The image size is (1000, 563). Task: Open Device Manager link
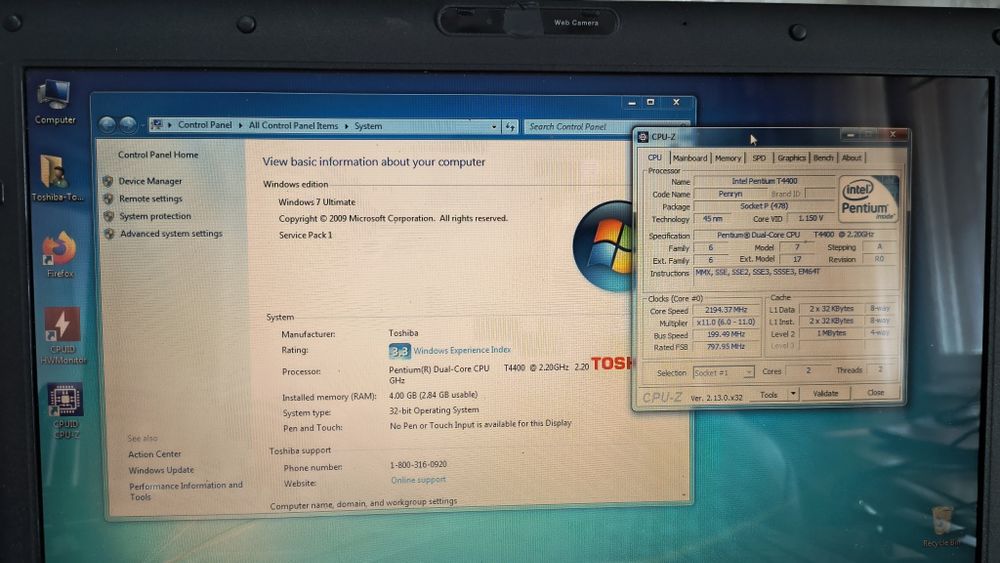point(151,181)
